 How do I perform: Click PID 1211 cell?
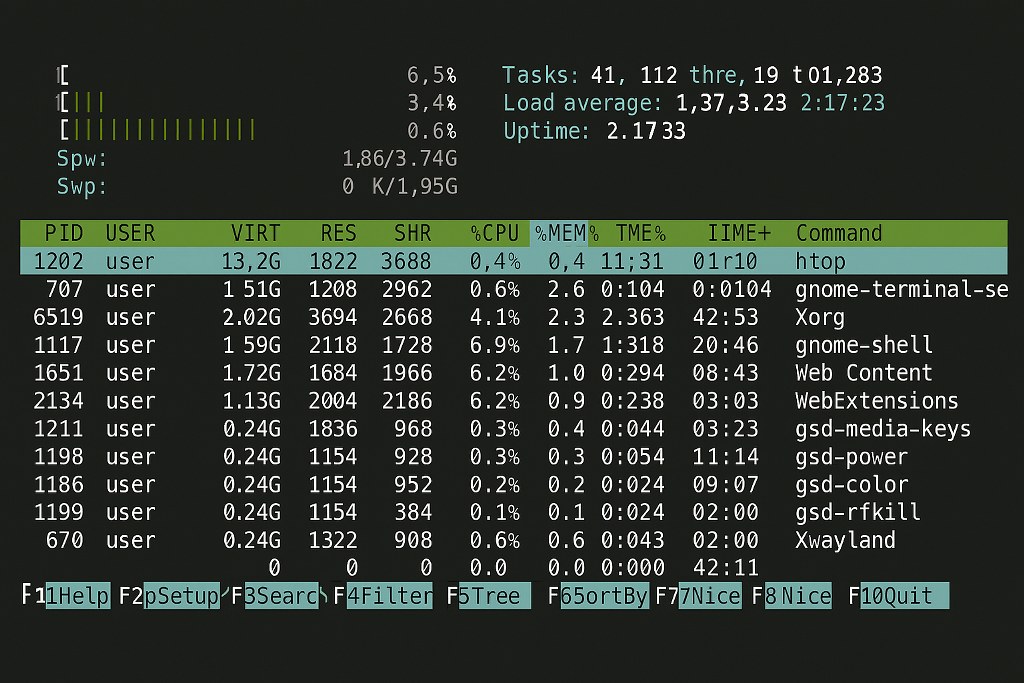pyautogui.click(x=58, y=429)
